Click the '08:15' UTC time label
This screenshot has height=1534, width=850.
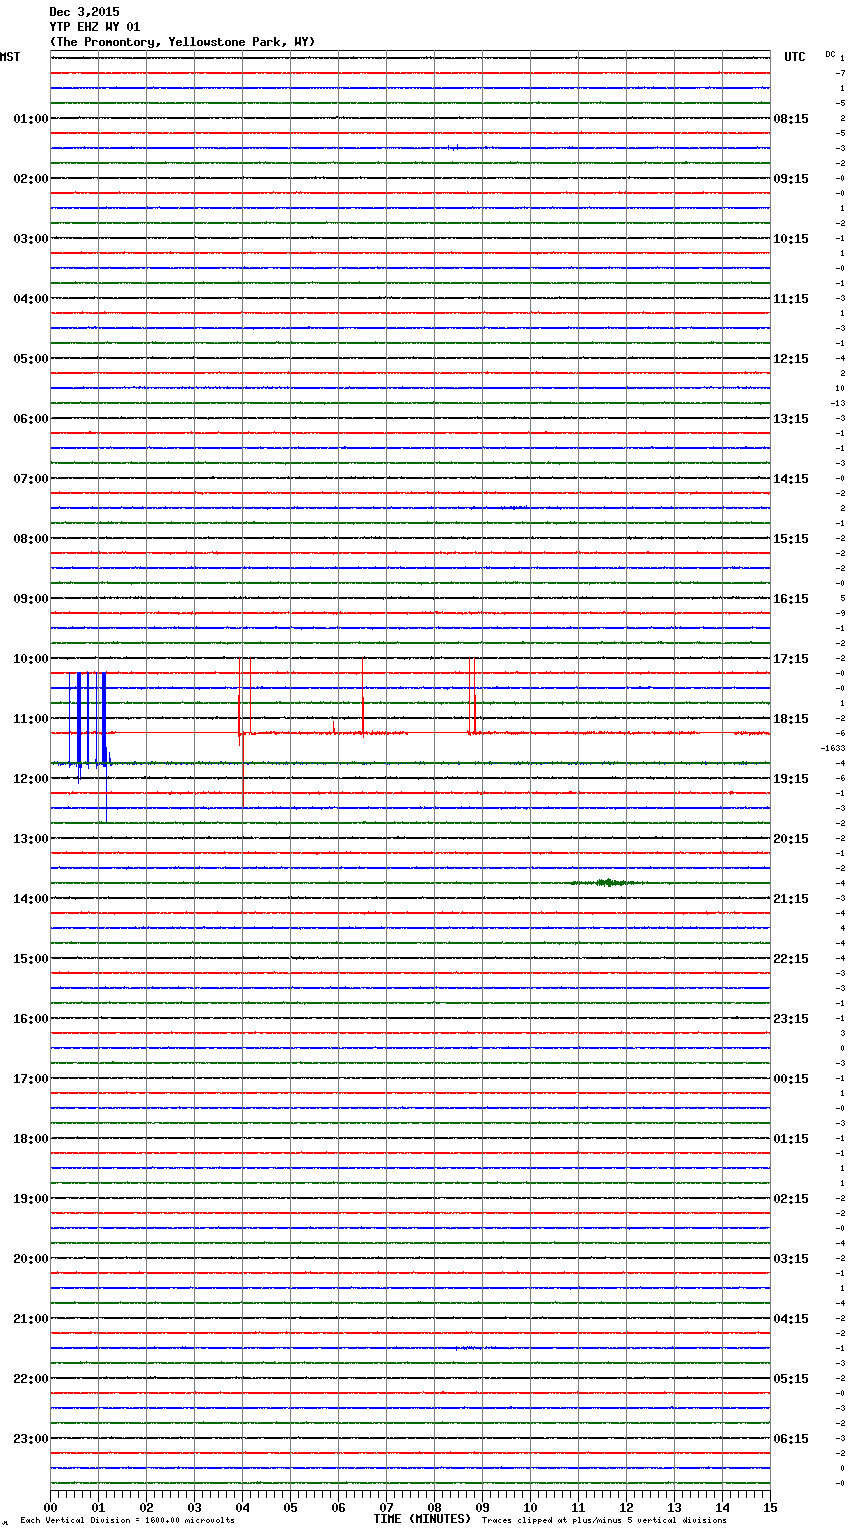[x=791, y=119]
